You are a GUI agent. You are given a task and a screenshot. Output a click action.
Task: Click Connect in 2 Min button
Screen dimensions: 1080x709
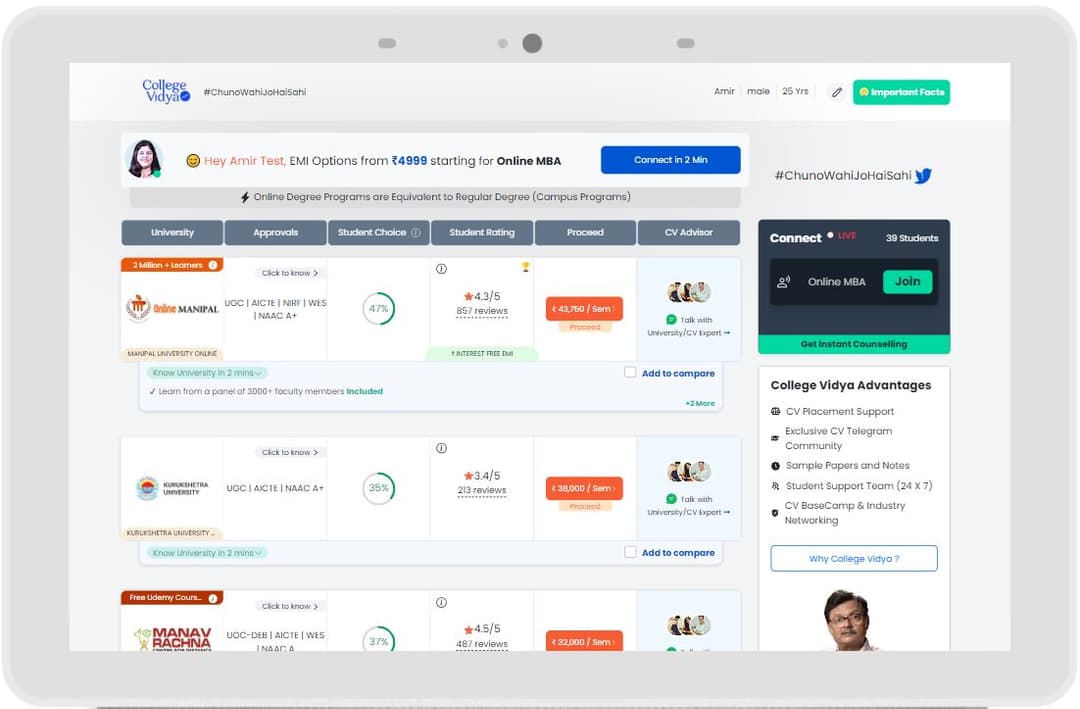tap(670, 160)
